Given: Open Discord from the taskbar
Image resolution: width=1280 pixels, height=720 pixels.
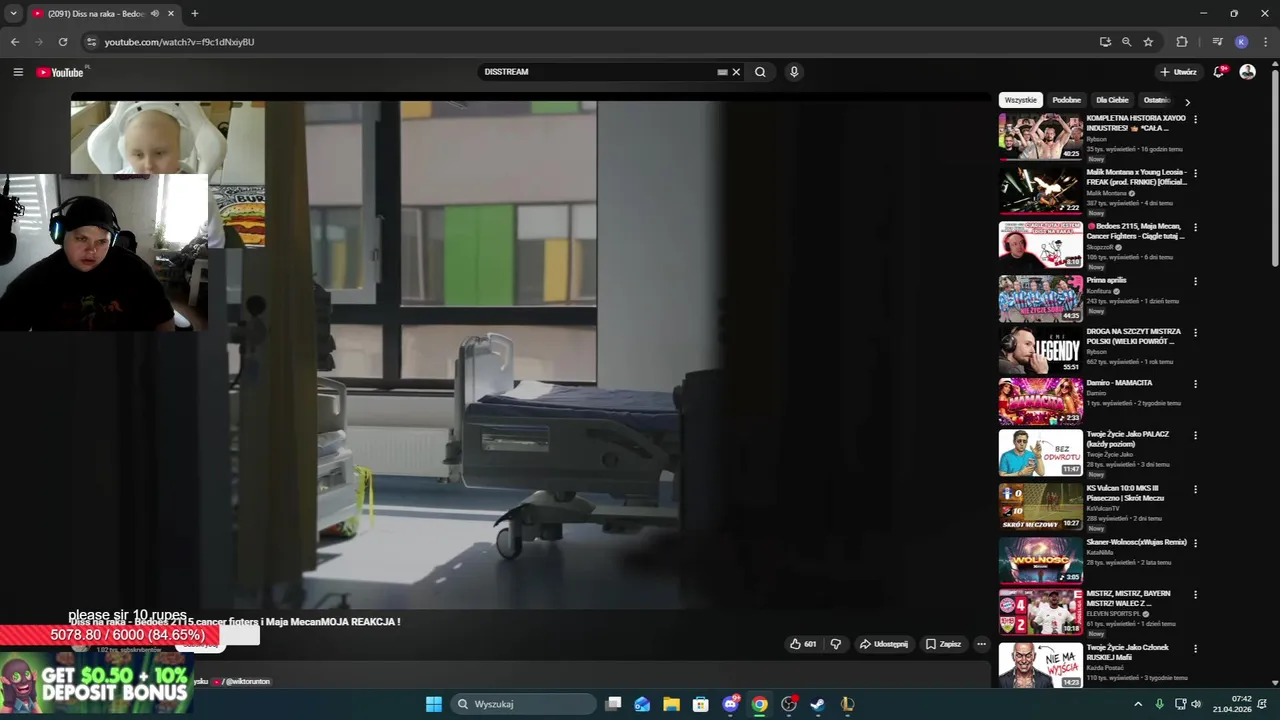Looking at the screenshot, I should (x=731, y=704).
